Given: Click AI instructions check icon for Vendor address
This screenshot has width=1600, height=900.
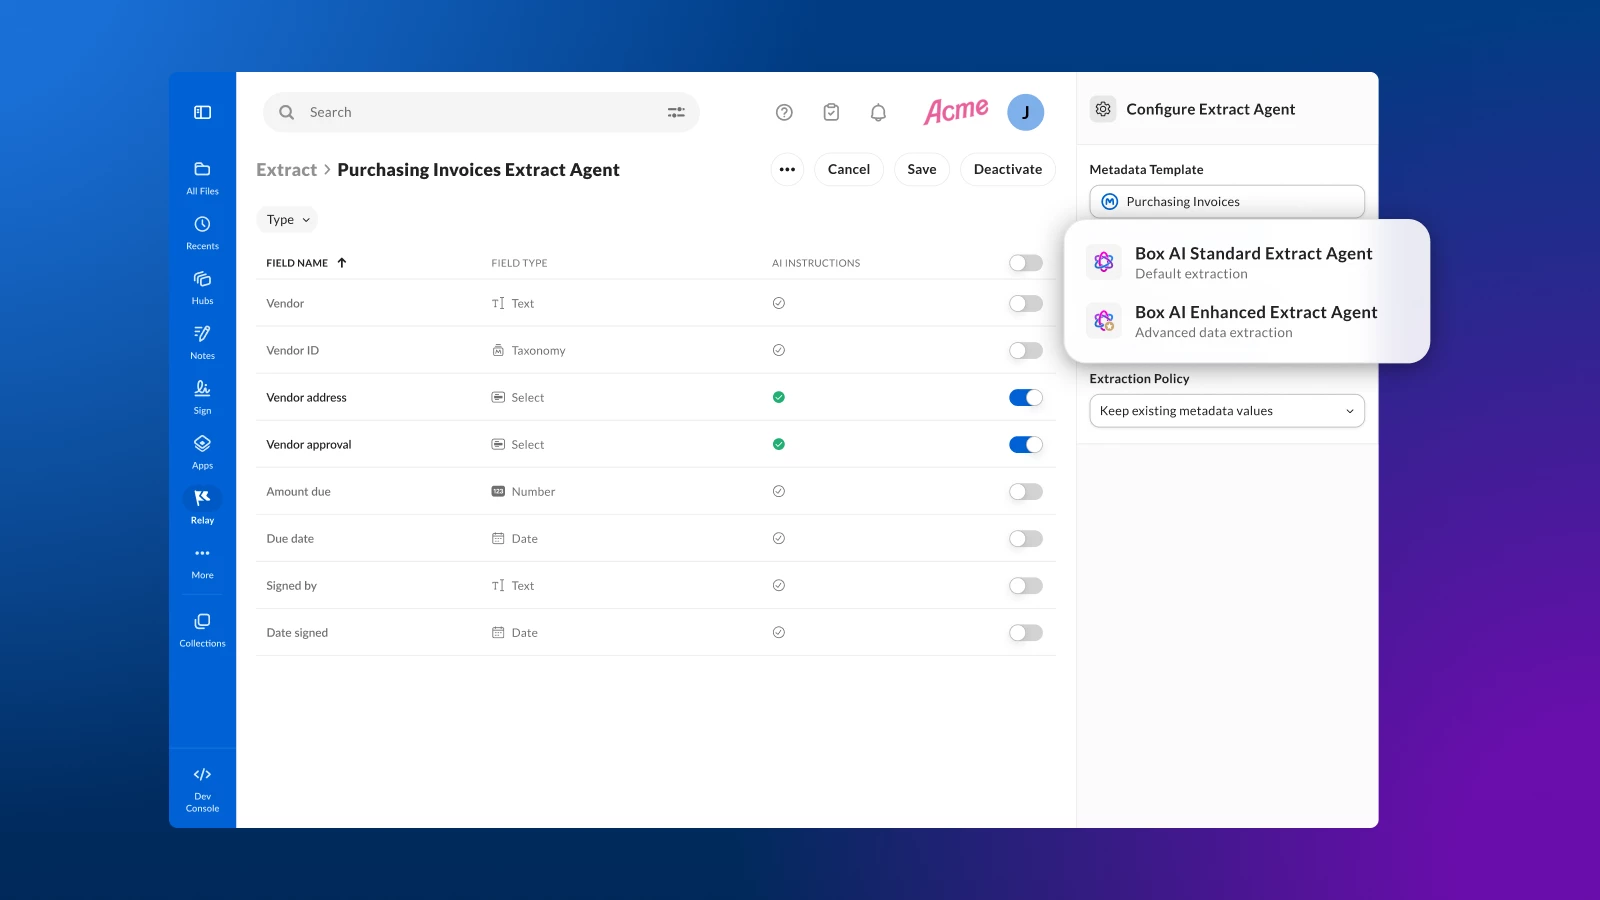Looking at the screenshot, I should 779,397.
